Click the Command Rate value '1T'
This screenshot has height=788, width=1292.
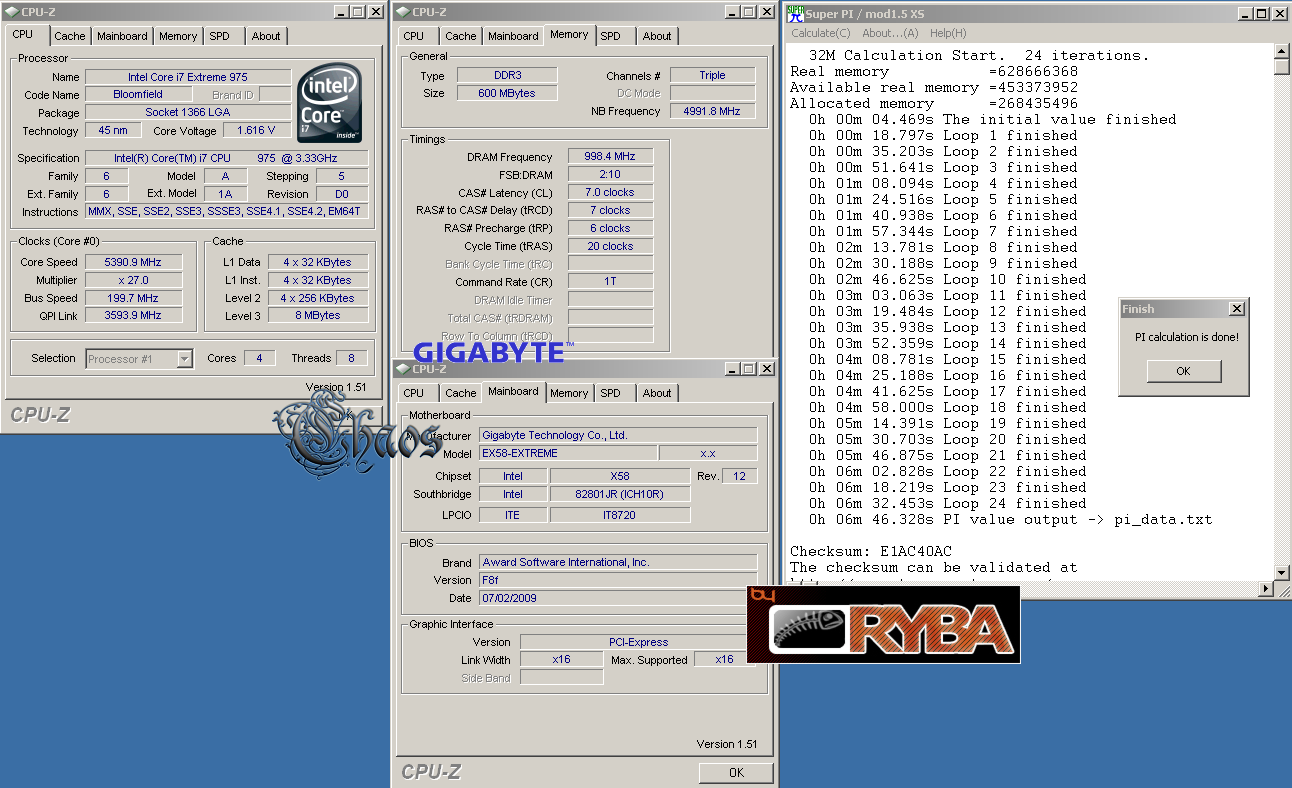coord(610,282)
